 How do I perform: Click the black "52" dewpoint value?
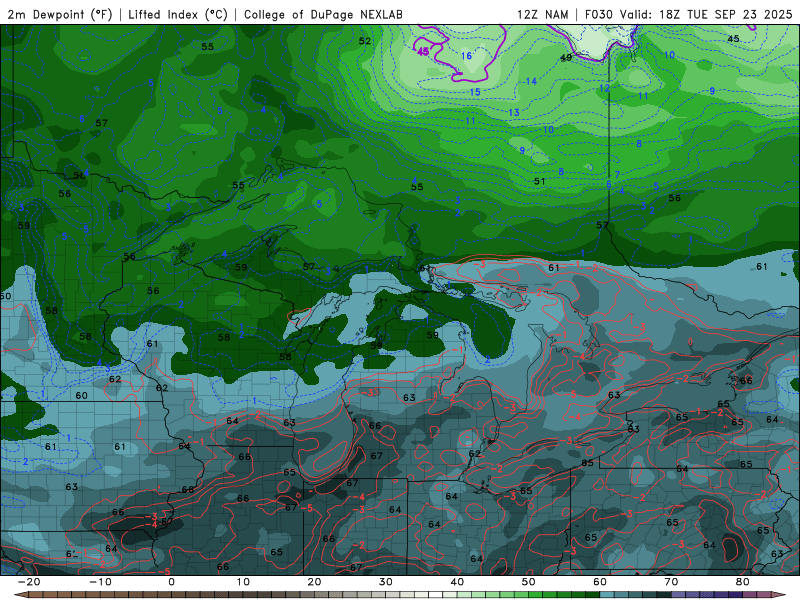pyautogui.click(x=365, y=41)
